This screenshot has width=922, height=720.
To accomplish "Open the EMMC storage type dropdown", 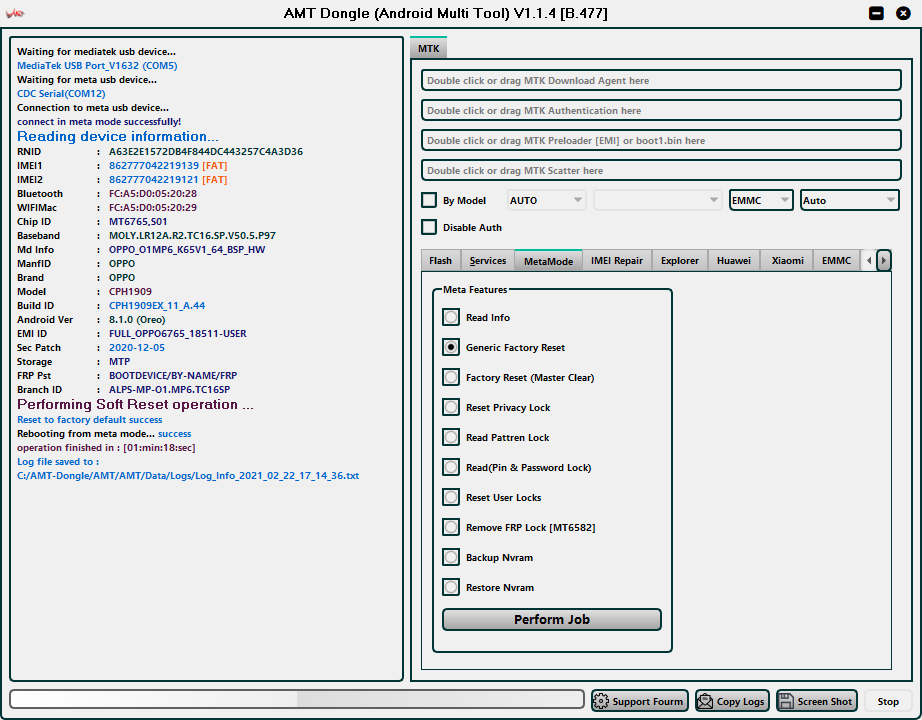I will coord(761,200).
